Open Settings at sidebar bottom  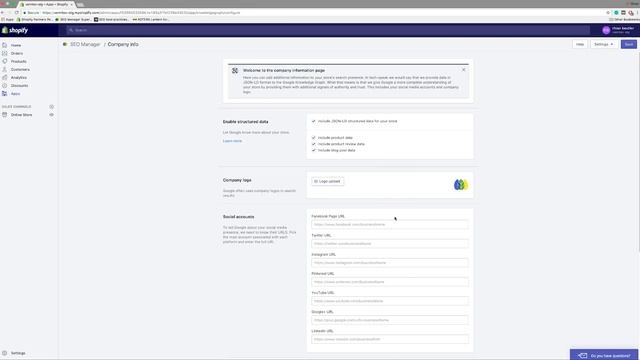18,353
